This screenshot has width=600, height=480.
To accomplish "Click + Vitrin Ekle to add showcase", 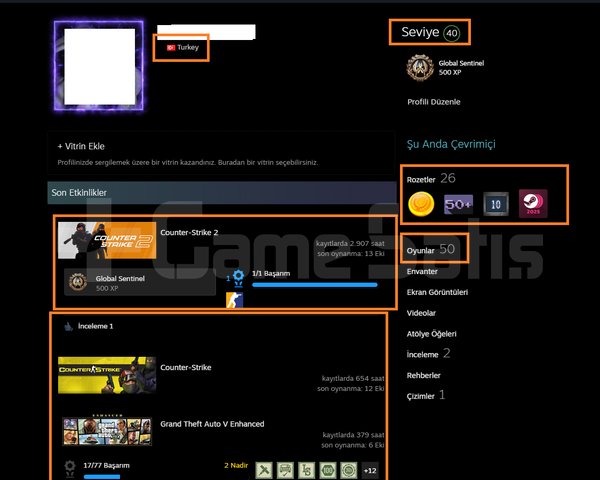I will pyautogui.click(x=81, y=146).
